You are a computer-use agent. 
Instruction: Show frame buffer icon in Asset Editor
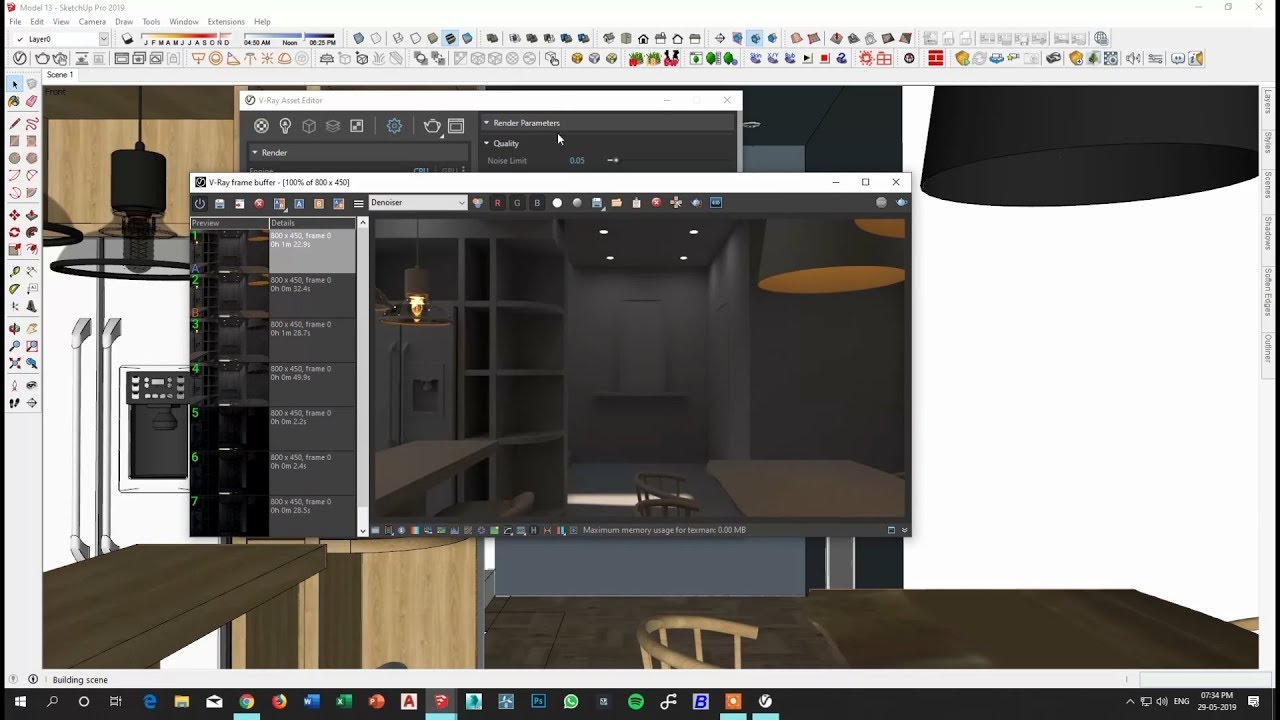(x=456, y=126)
